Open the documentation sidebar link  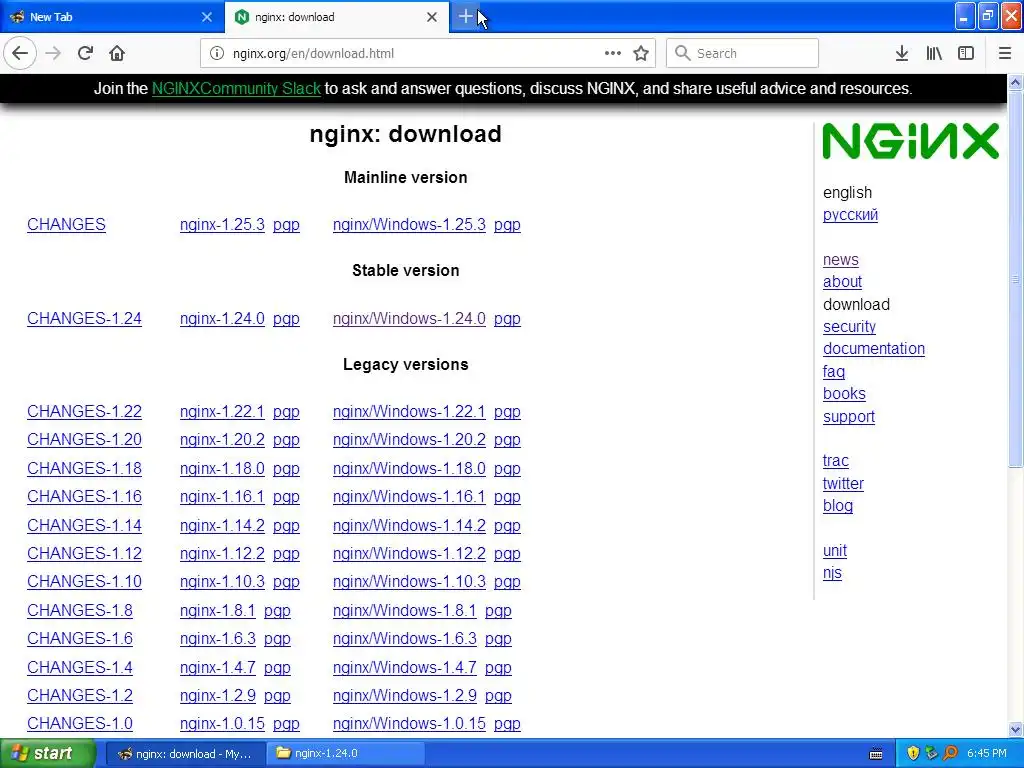point(874,349)
